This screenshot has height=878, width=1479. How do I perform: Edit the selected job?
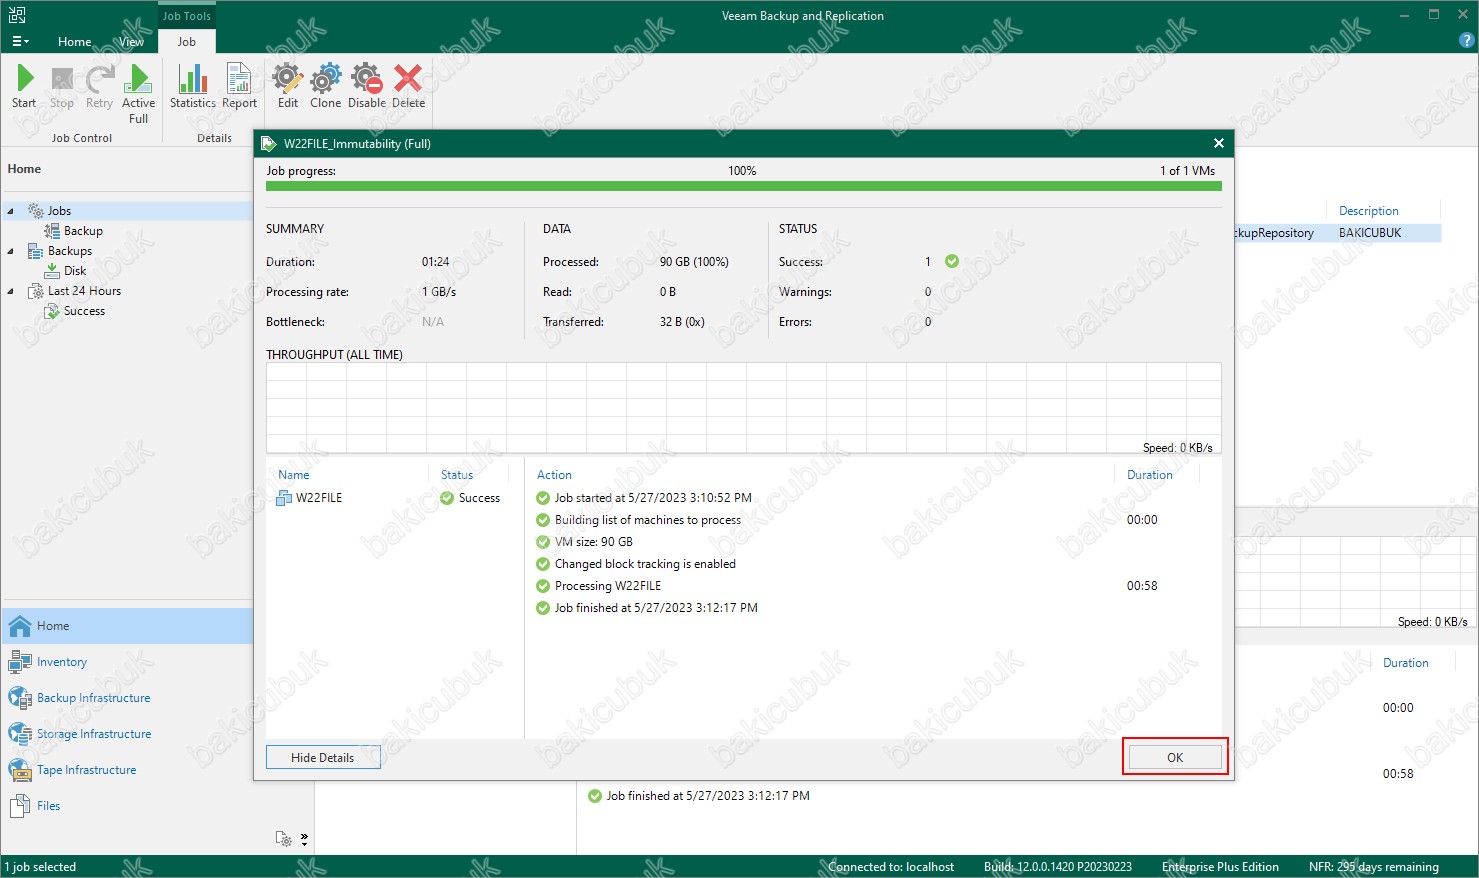point(287,86)
